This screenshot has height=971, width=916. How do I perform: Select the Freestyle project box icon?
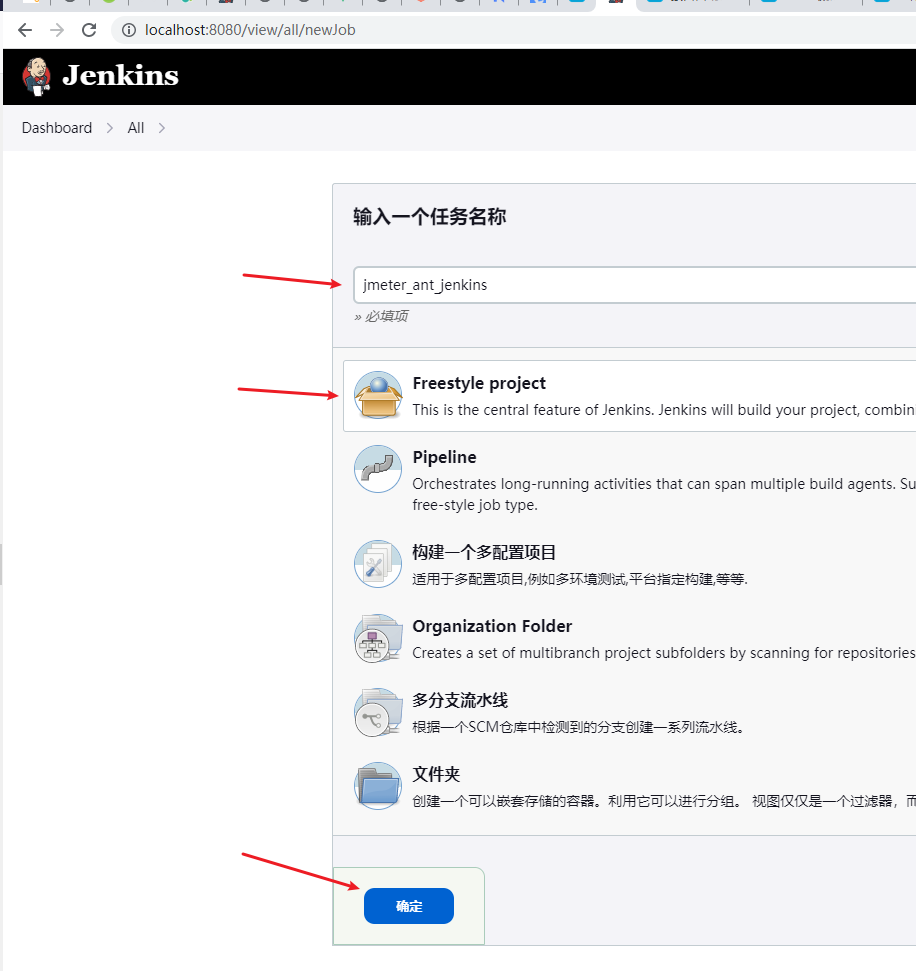378,394
